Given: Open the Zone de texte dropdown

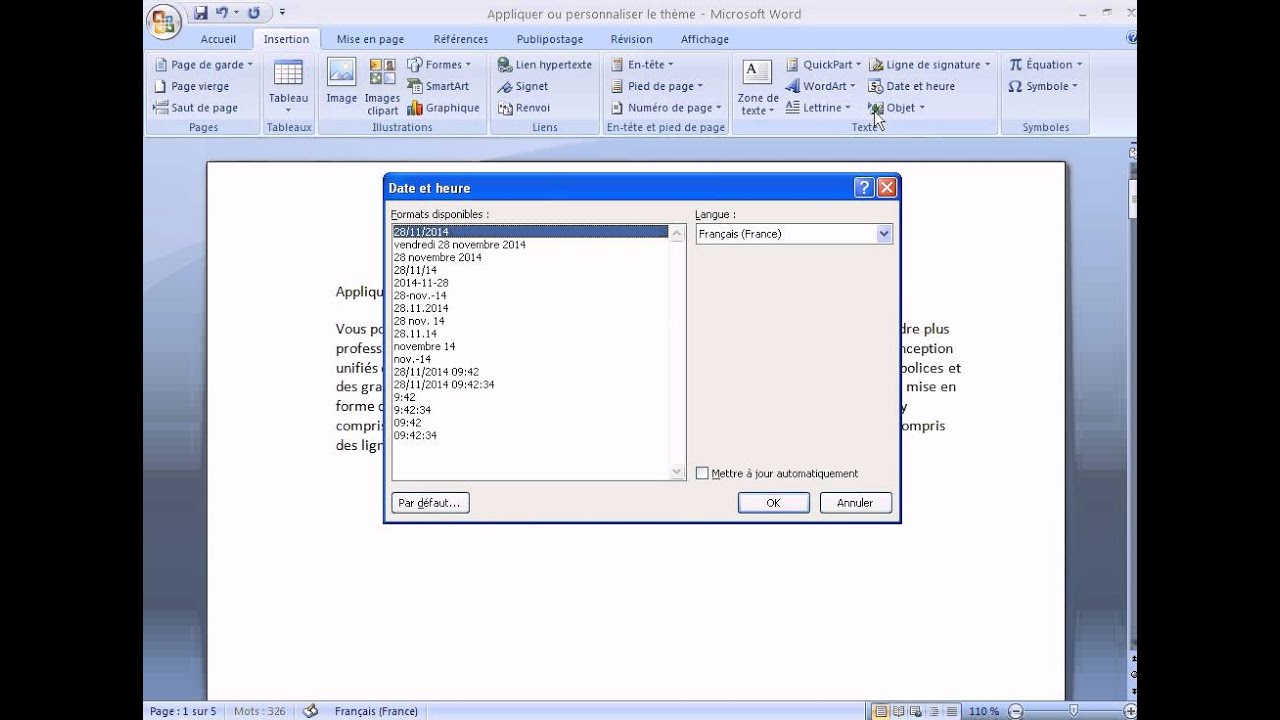Looking at the screenshot, I should pos(757,87).
